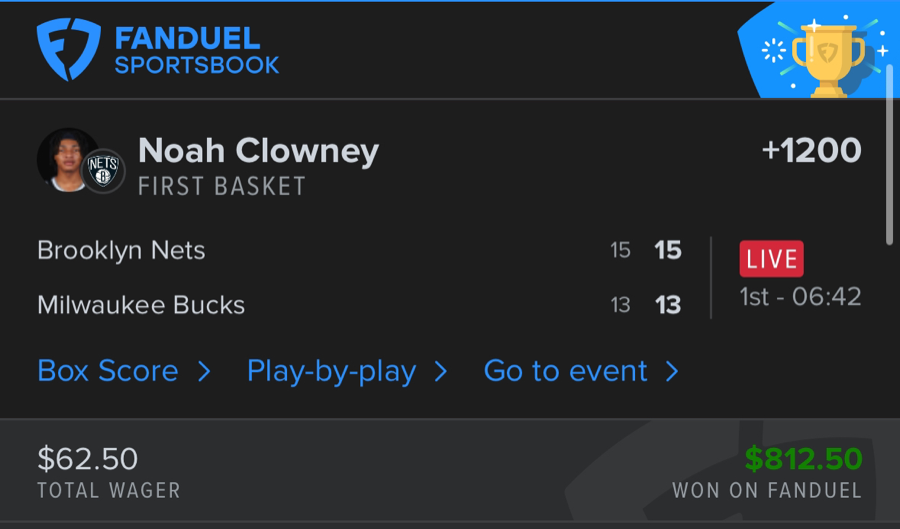Open Noah Clowney's player photo
This screenshot has height=529, width=900.
[66, 158]
